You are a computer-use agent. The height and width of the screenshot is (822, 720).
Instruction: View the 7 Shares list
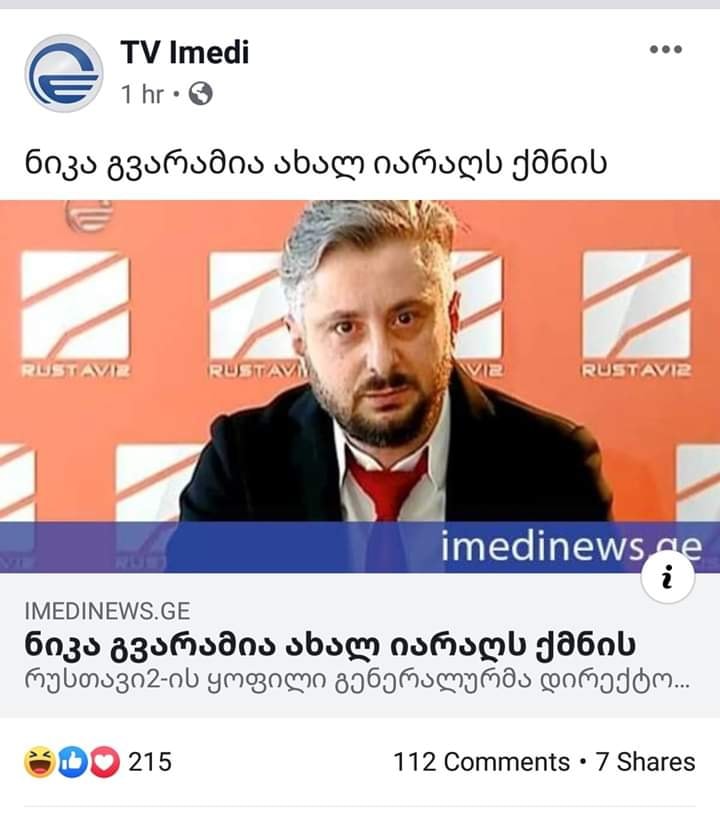pyautogui.click(x=645, y=762)
